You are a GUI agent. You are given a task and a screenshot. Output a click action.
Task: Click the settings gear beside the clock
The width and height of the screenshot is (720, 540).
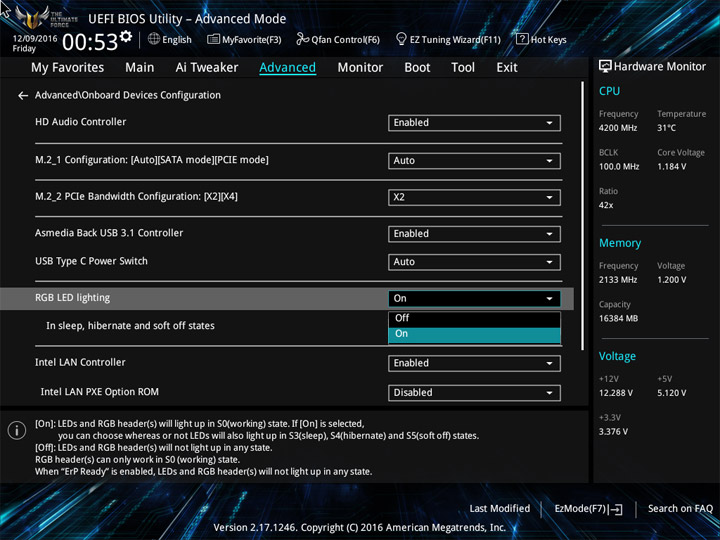[x=126, y=36]
